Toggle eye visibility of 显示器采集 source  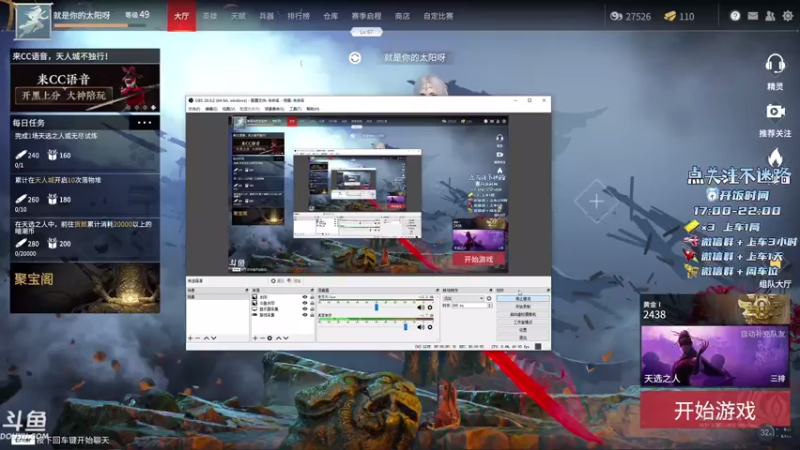[305, 309]
